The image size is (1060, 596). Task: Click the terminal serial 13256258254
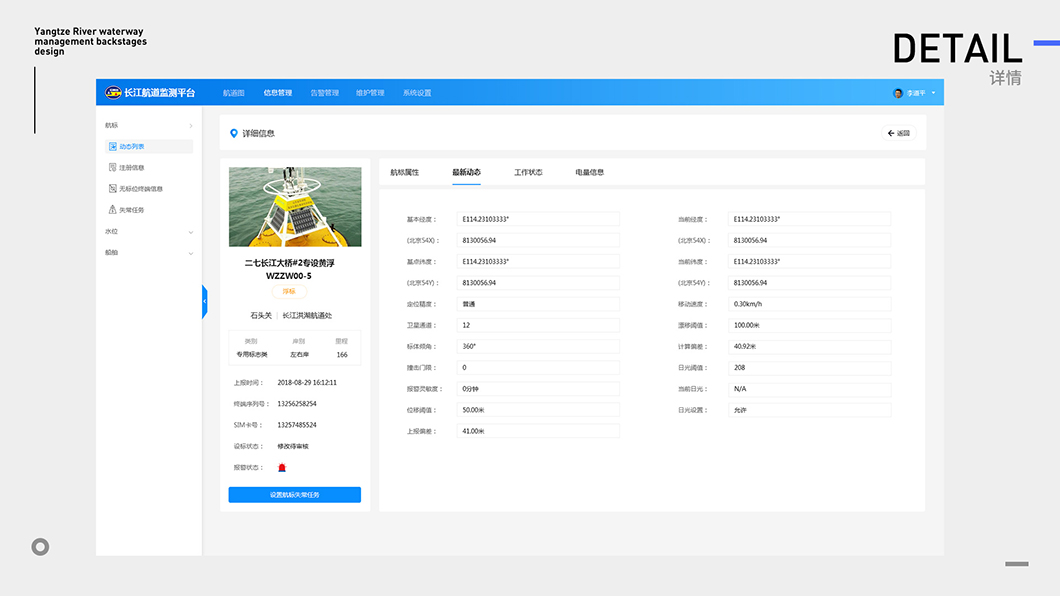pos(297,404)
